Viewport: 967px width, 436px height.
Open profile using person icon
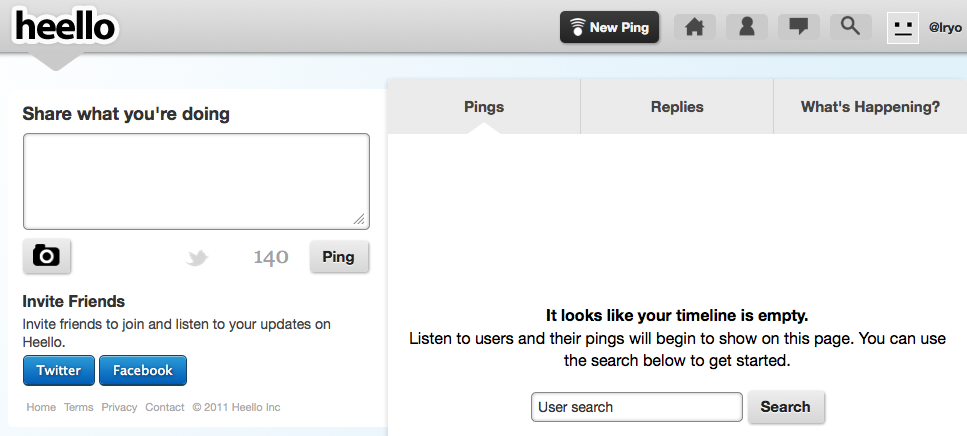(746, 27)
